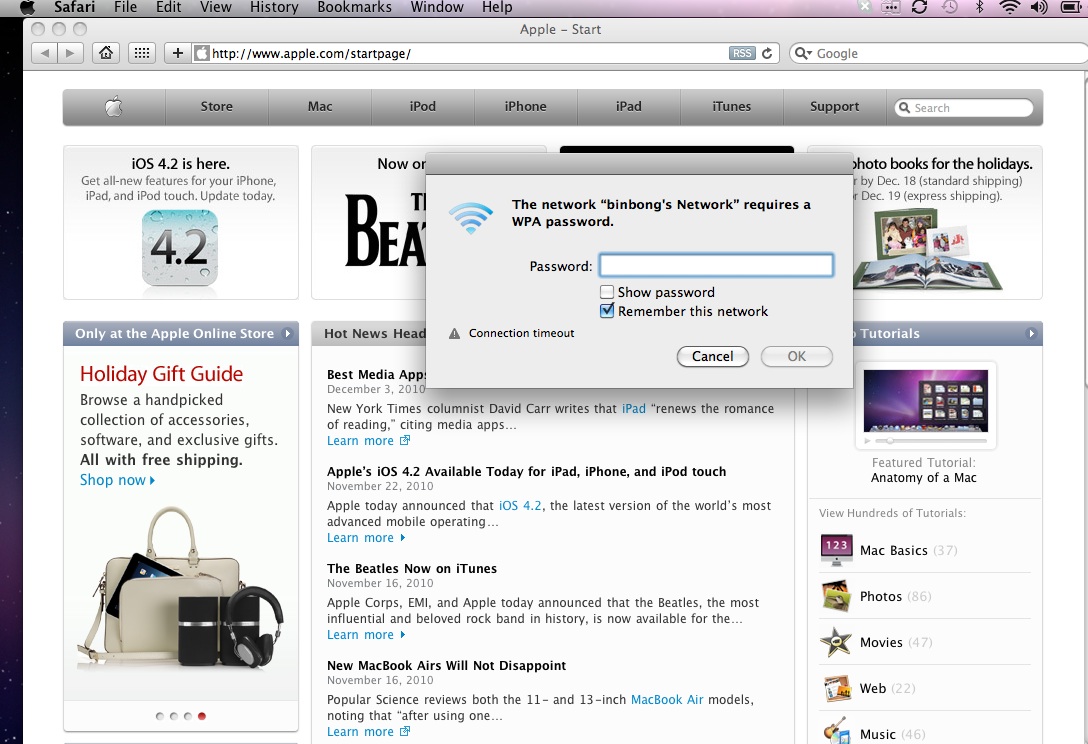
Task: Uncheck Remember this network checkbox
Action: coord(607,311)
